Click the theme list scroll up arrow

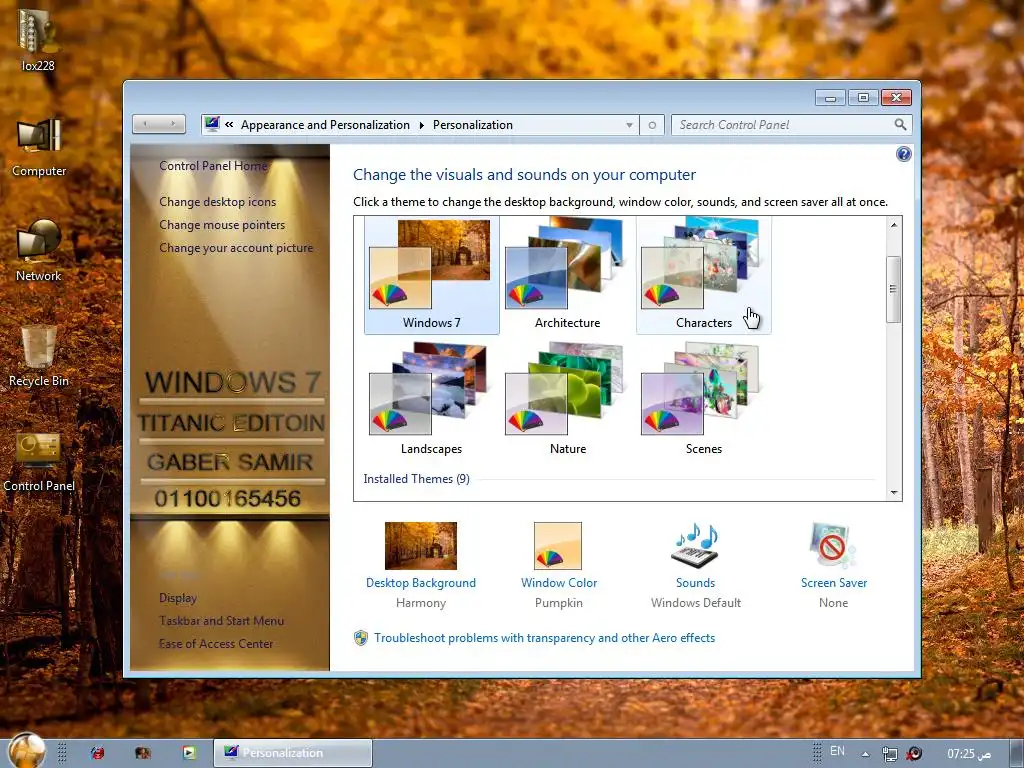(x=894, y=225)
